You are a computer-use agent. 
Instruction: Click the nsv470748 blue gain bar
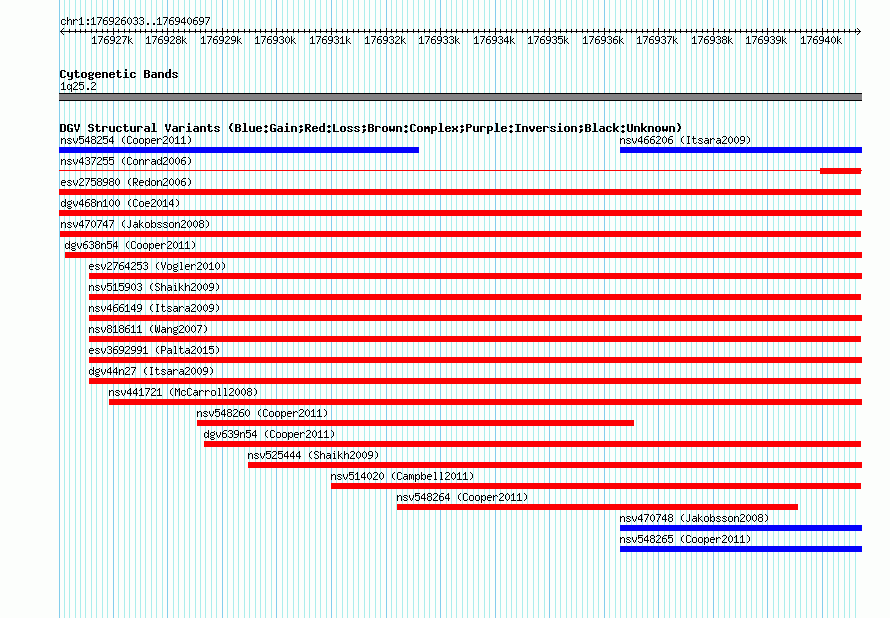(x=741, y=528)
